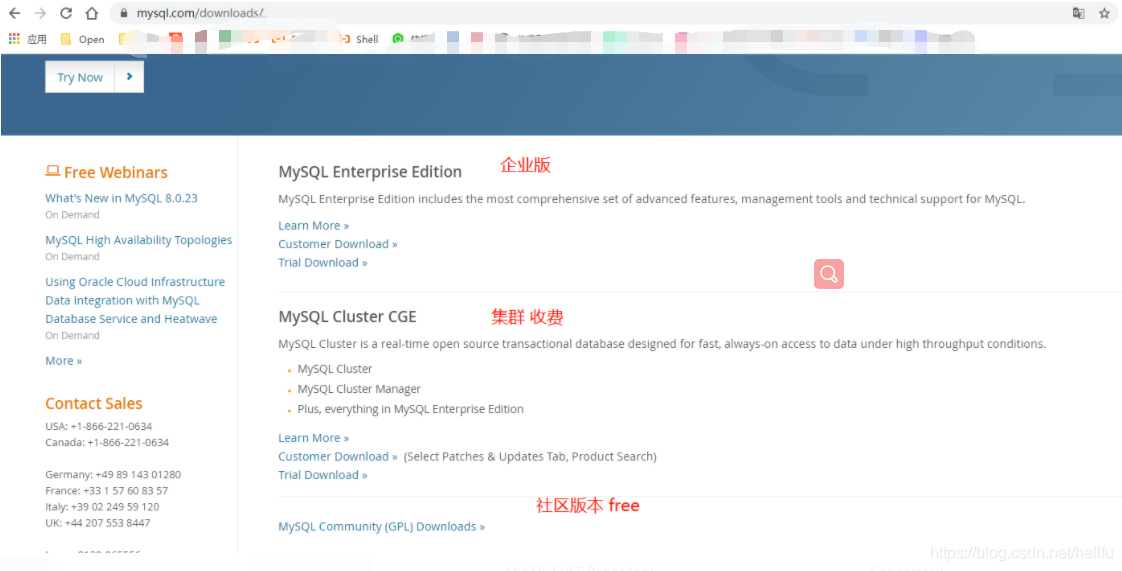Click Customer Download » under Enterprise Edition
This screenshot has height=571, width=1122.
(x=338, y=244)
